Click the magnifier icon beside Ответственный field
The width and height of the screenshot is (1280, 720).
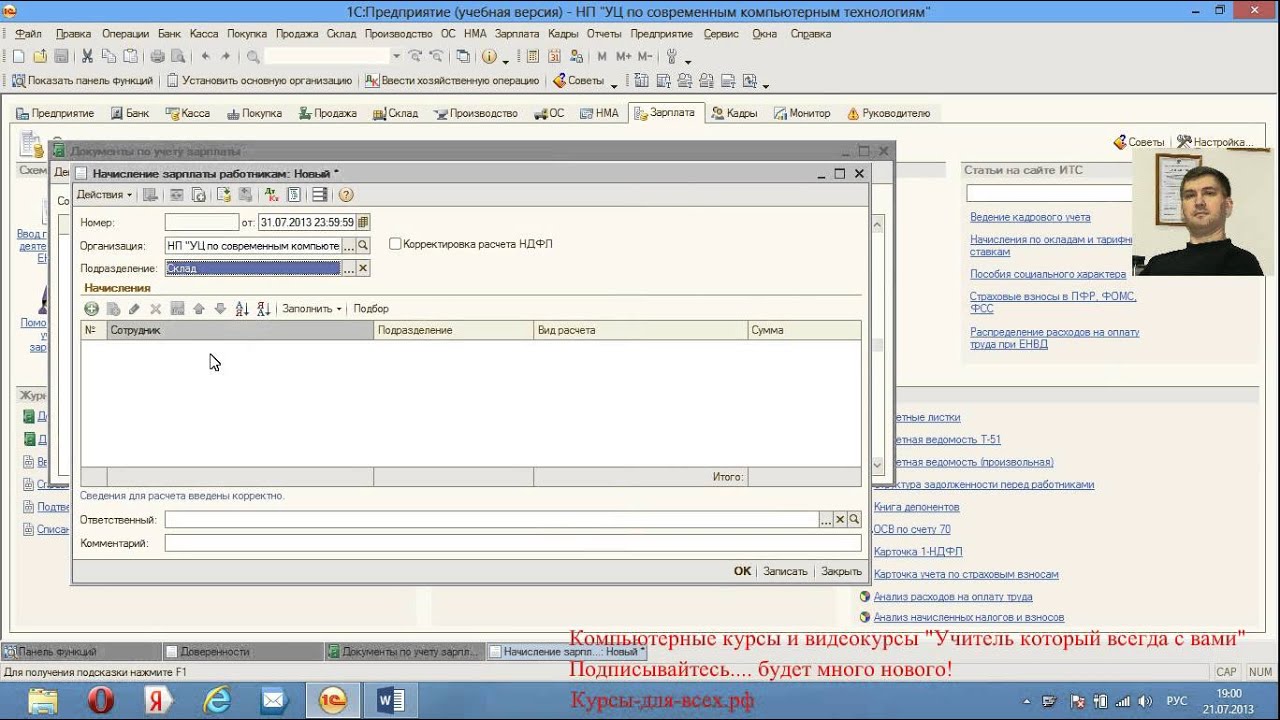click(x=854, y=520)
